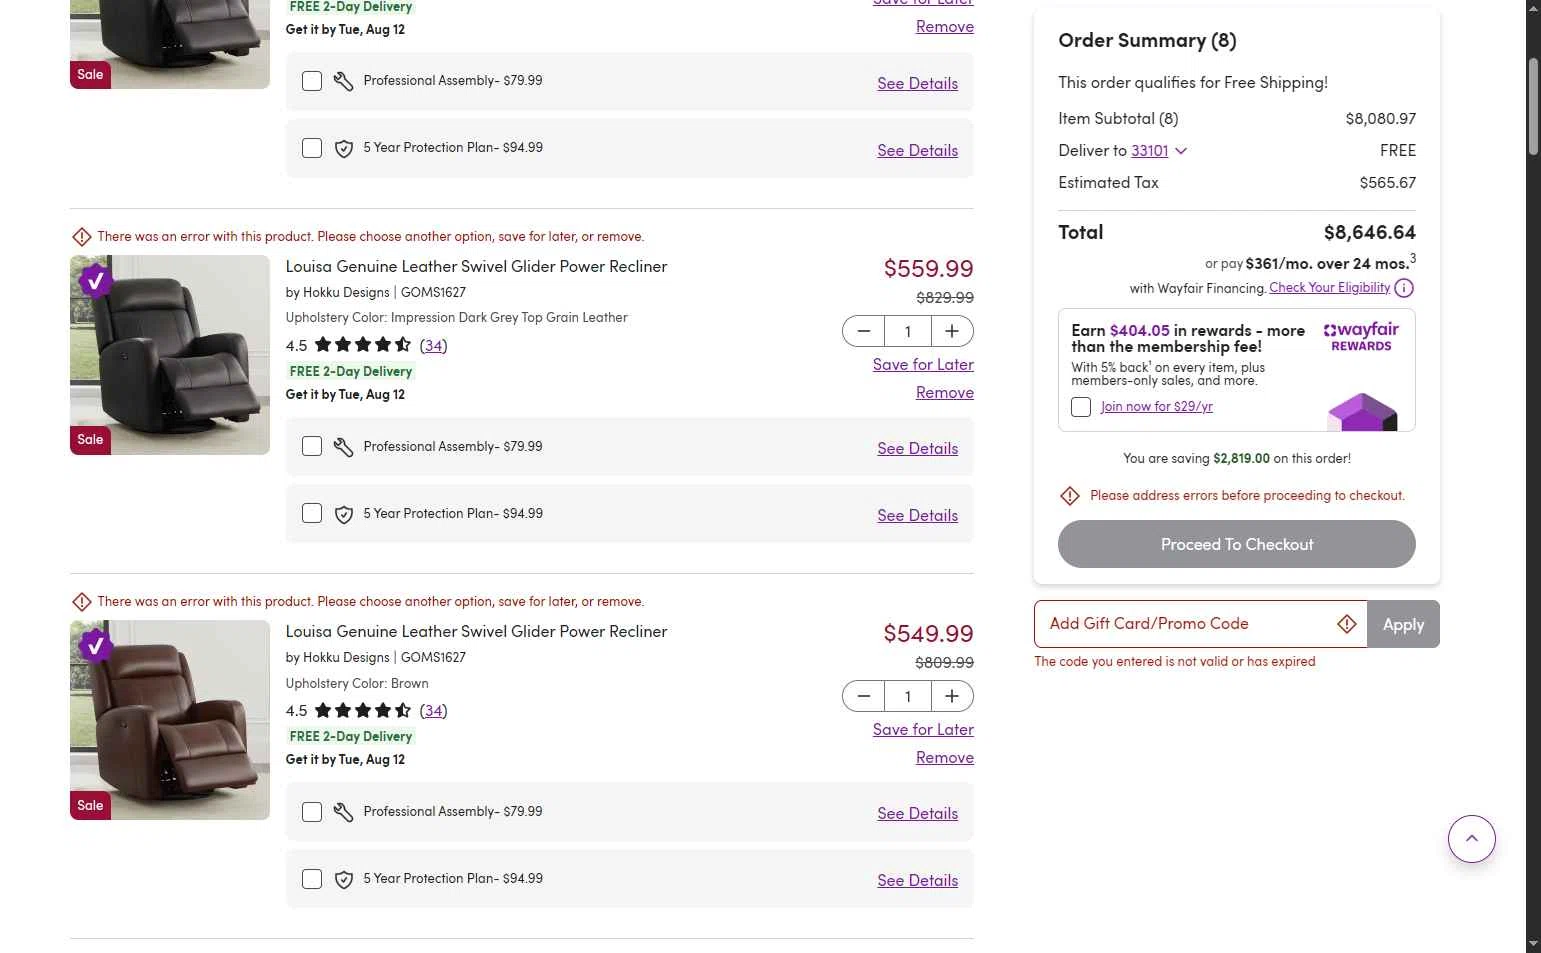Click Check Your Eligibility financing link
1541x953 pixels.
[1330, 288]
